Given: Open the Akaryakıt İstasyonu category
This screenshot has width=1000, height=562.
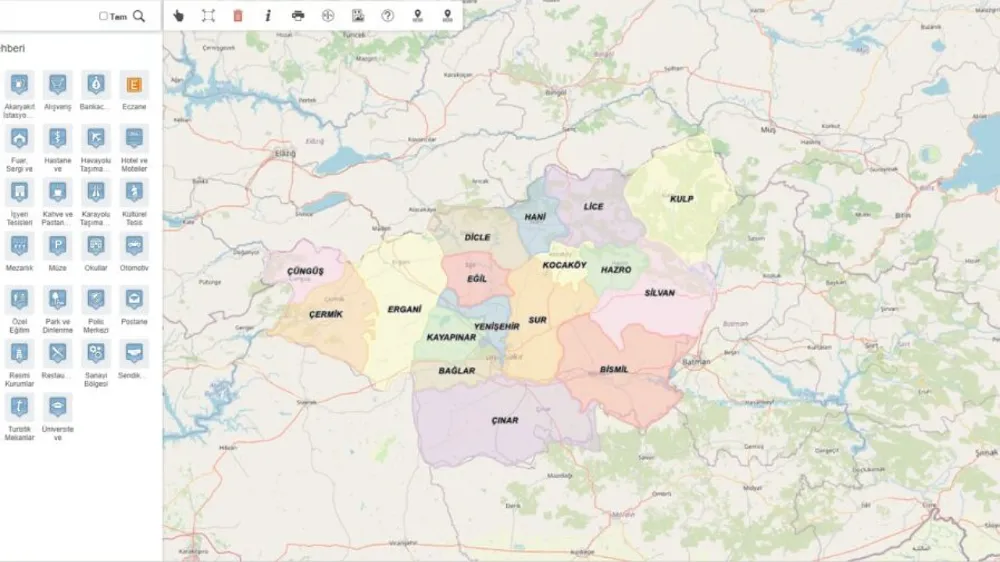Looking at the screenshot, I should pyautogui.click(x=19, y=85).
